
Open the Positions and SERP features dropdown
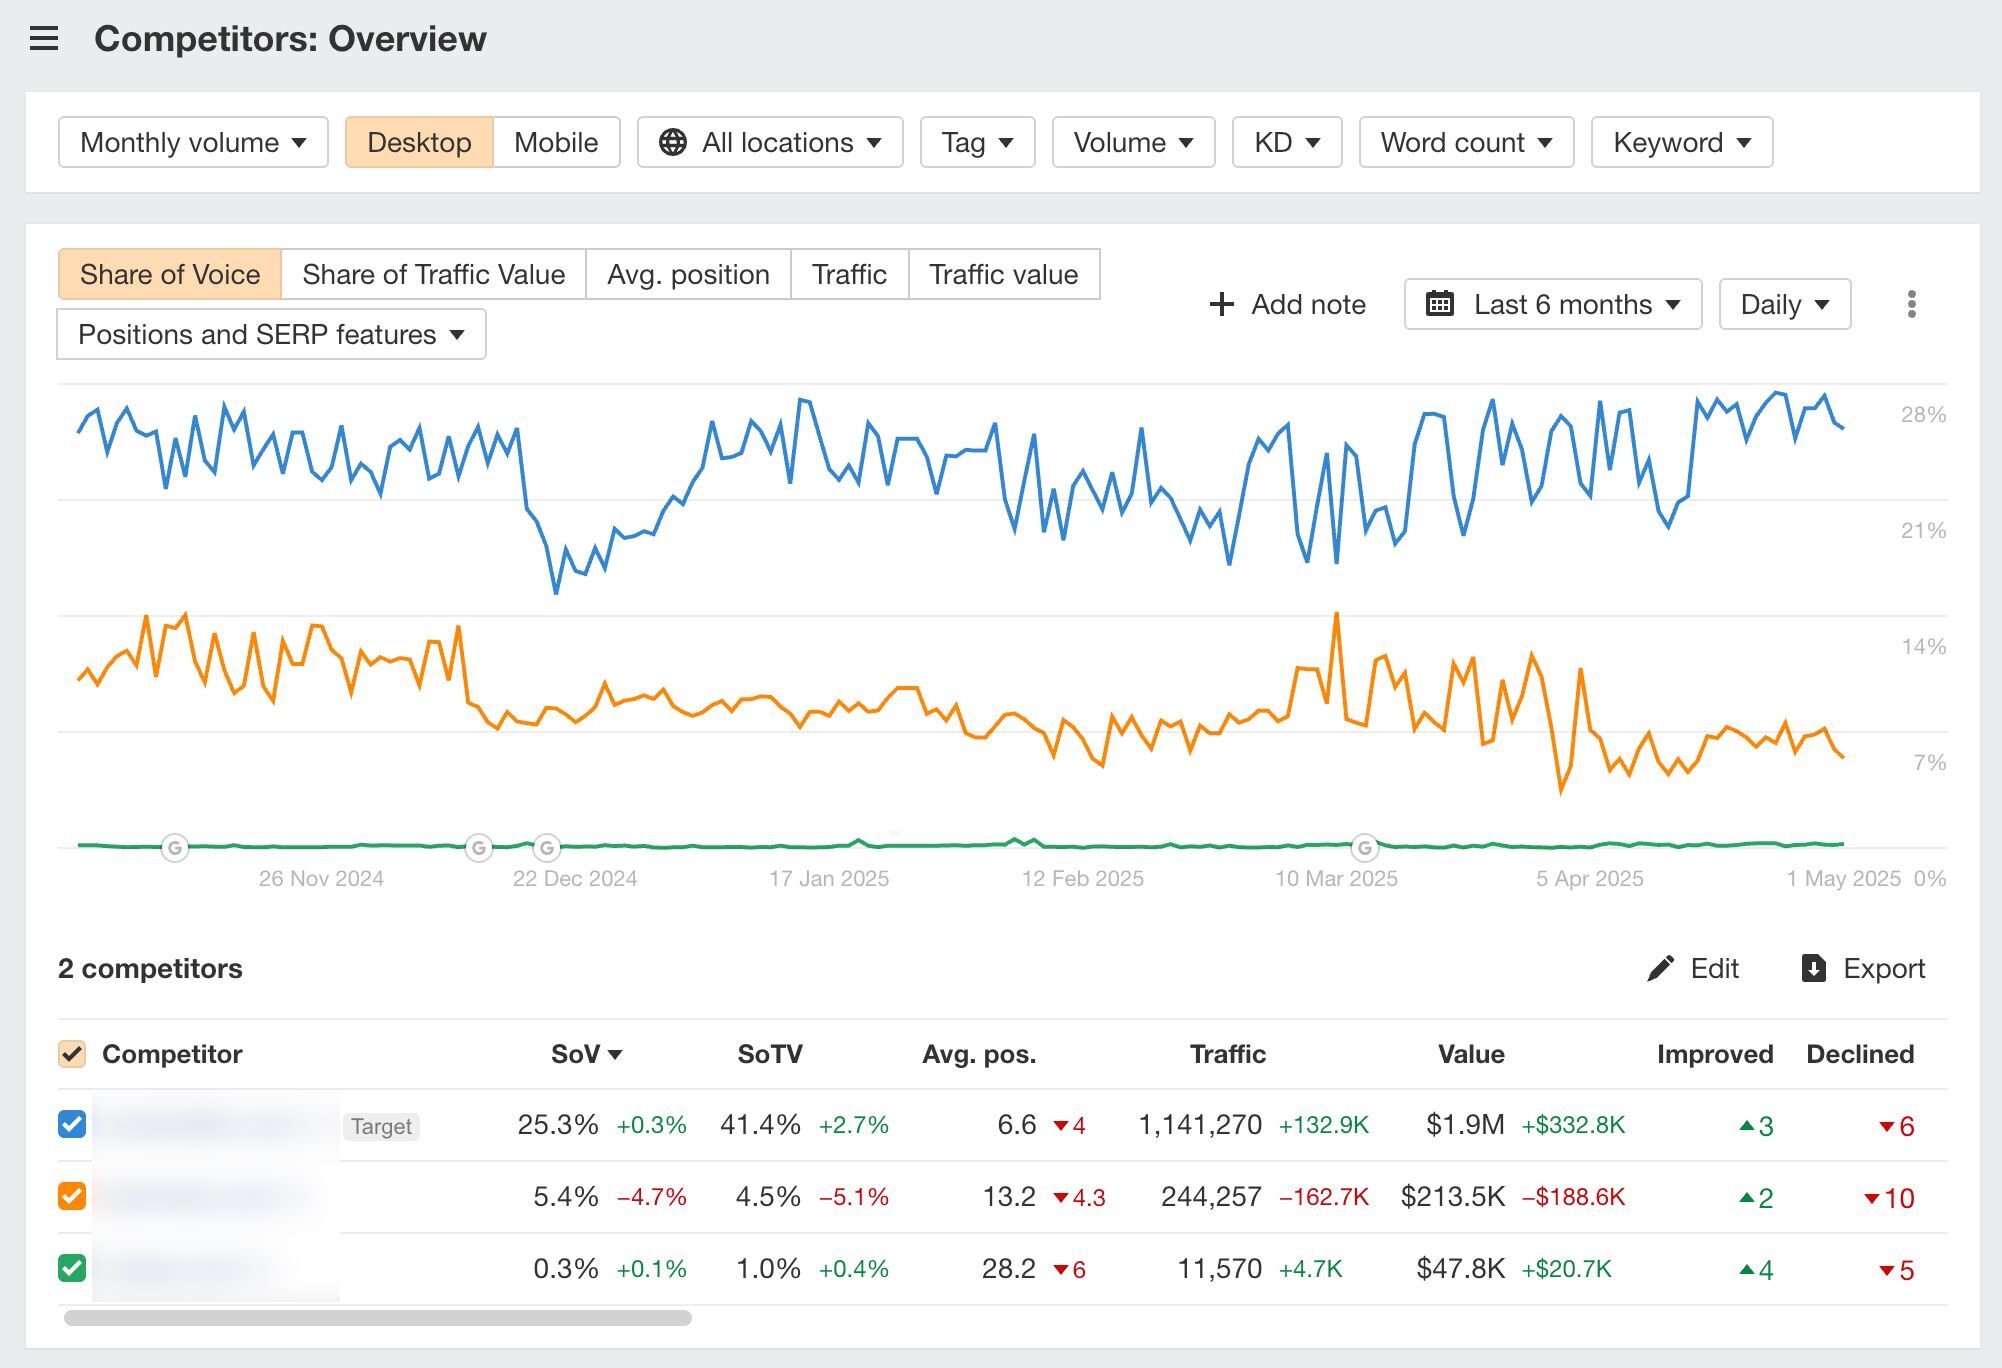271,334
